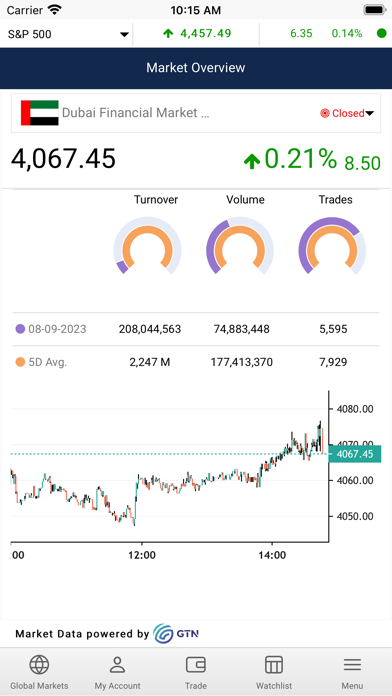Tap the index value 4,067.45
Image resolution: width=392 pixels, height=696 pixels.
click(63, 159)
